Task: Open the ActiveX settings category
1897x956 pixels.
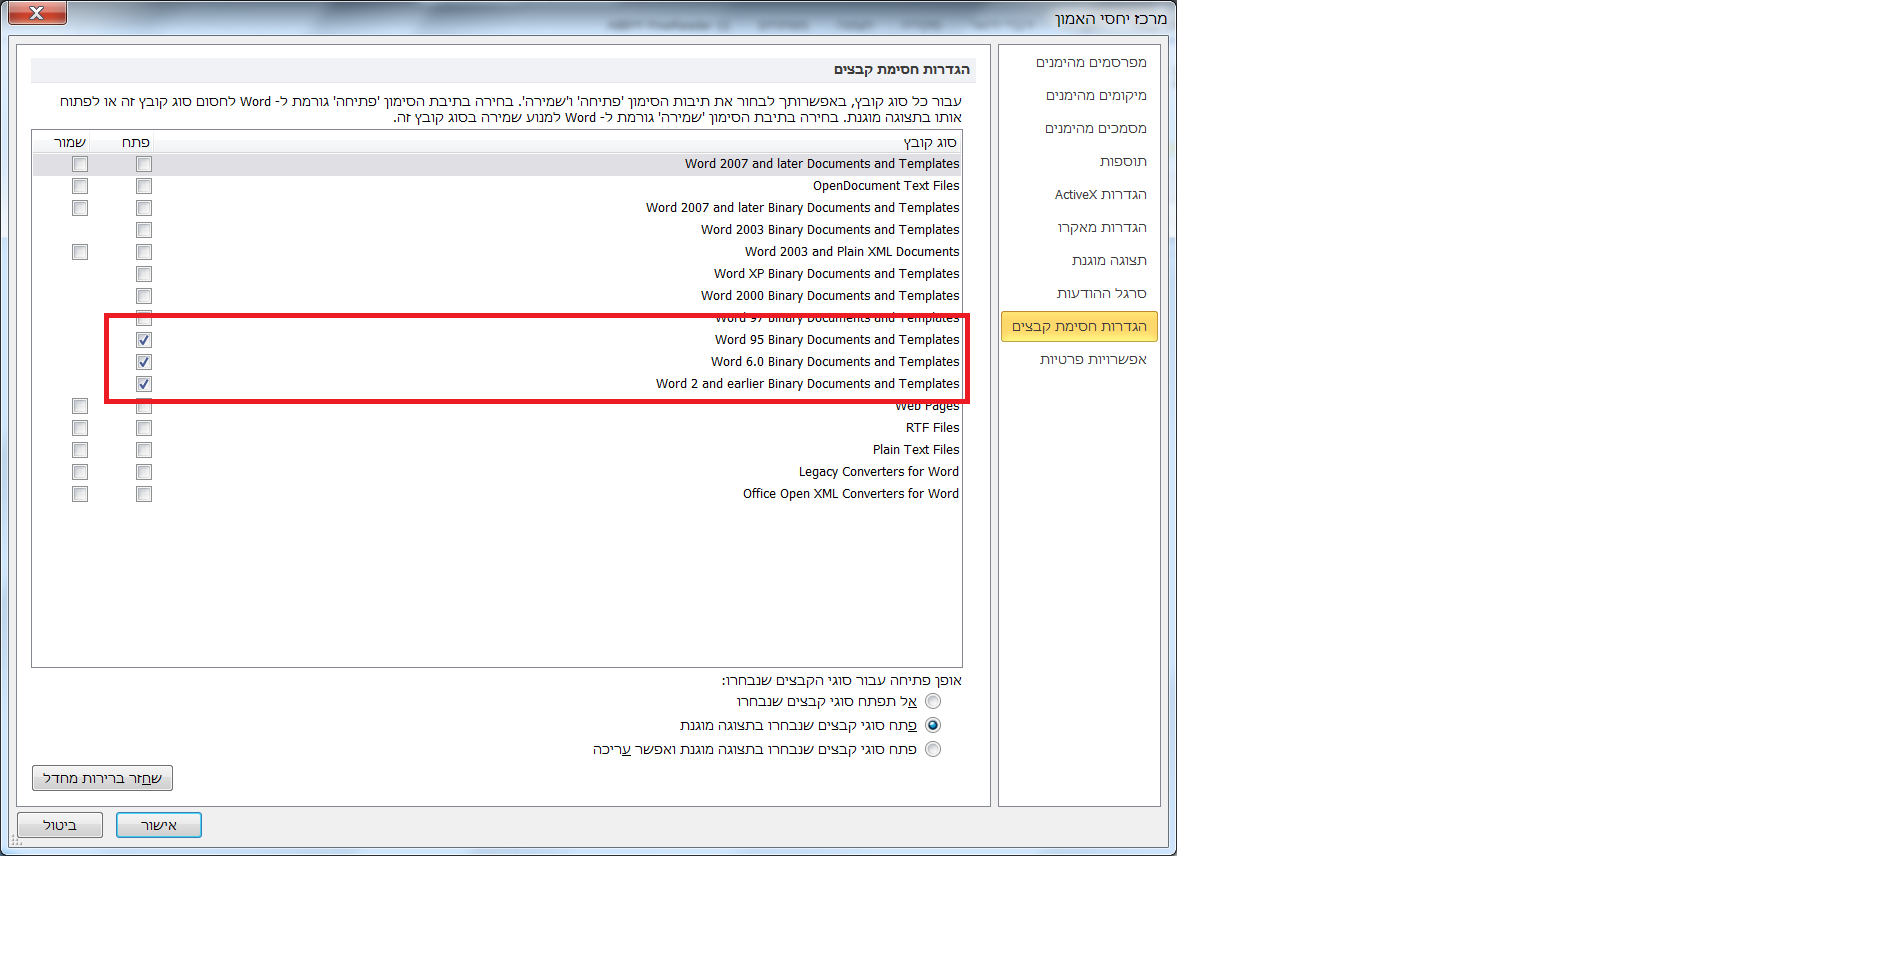Action: tap(1100, 195)
